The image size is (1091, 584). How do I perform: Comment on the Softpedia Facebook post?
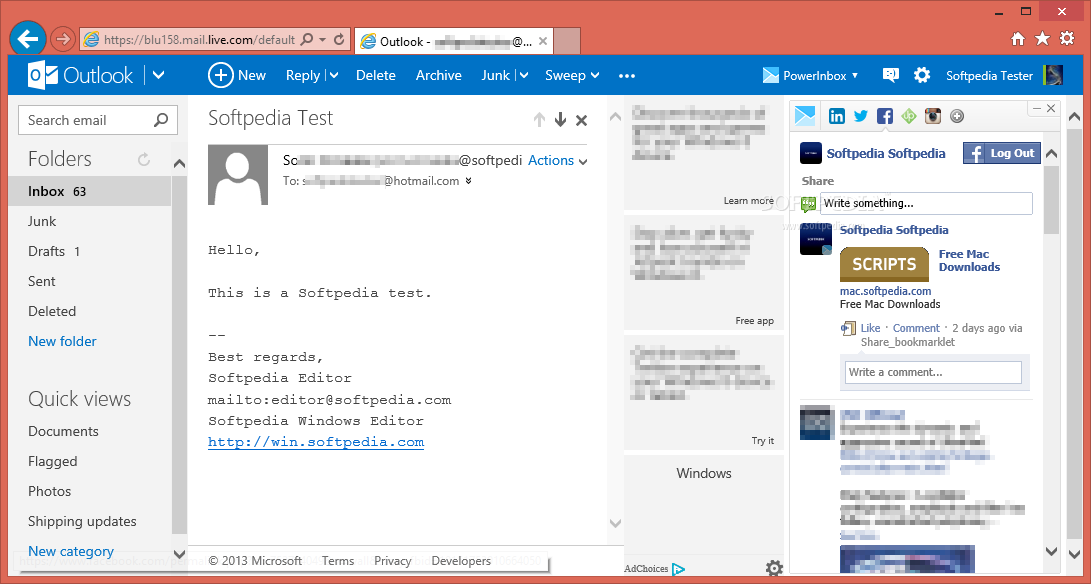click(916, 328)
